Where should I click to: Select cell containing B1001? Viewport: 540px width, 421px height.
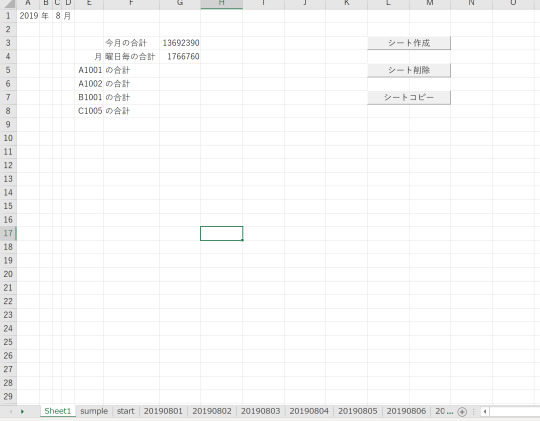tap(89, 97)
